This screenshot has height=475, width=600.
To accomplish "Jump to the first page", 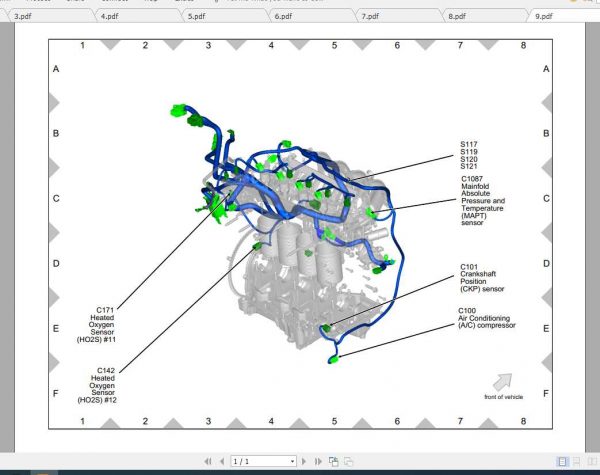I will [208, 462].
